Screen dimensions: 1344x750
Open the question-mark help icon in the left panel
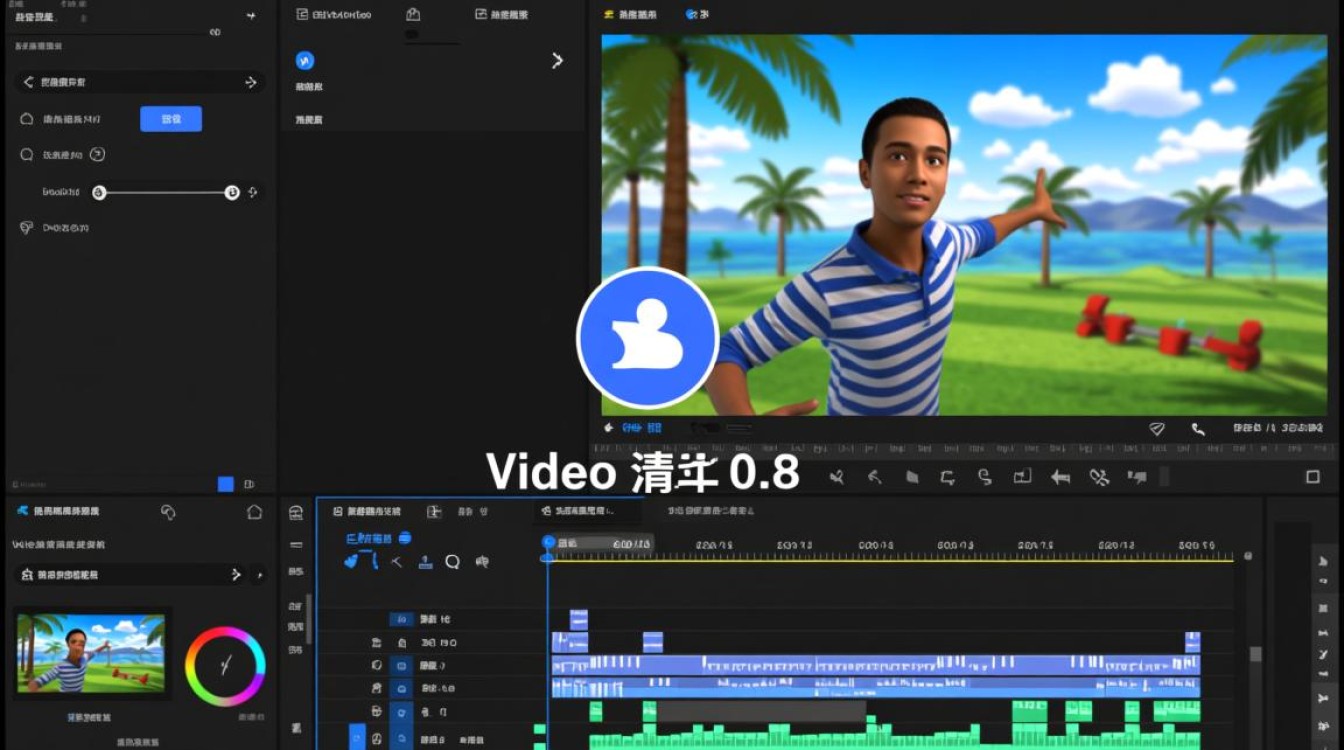coord(97,154)
